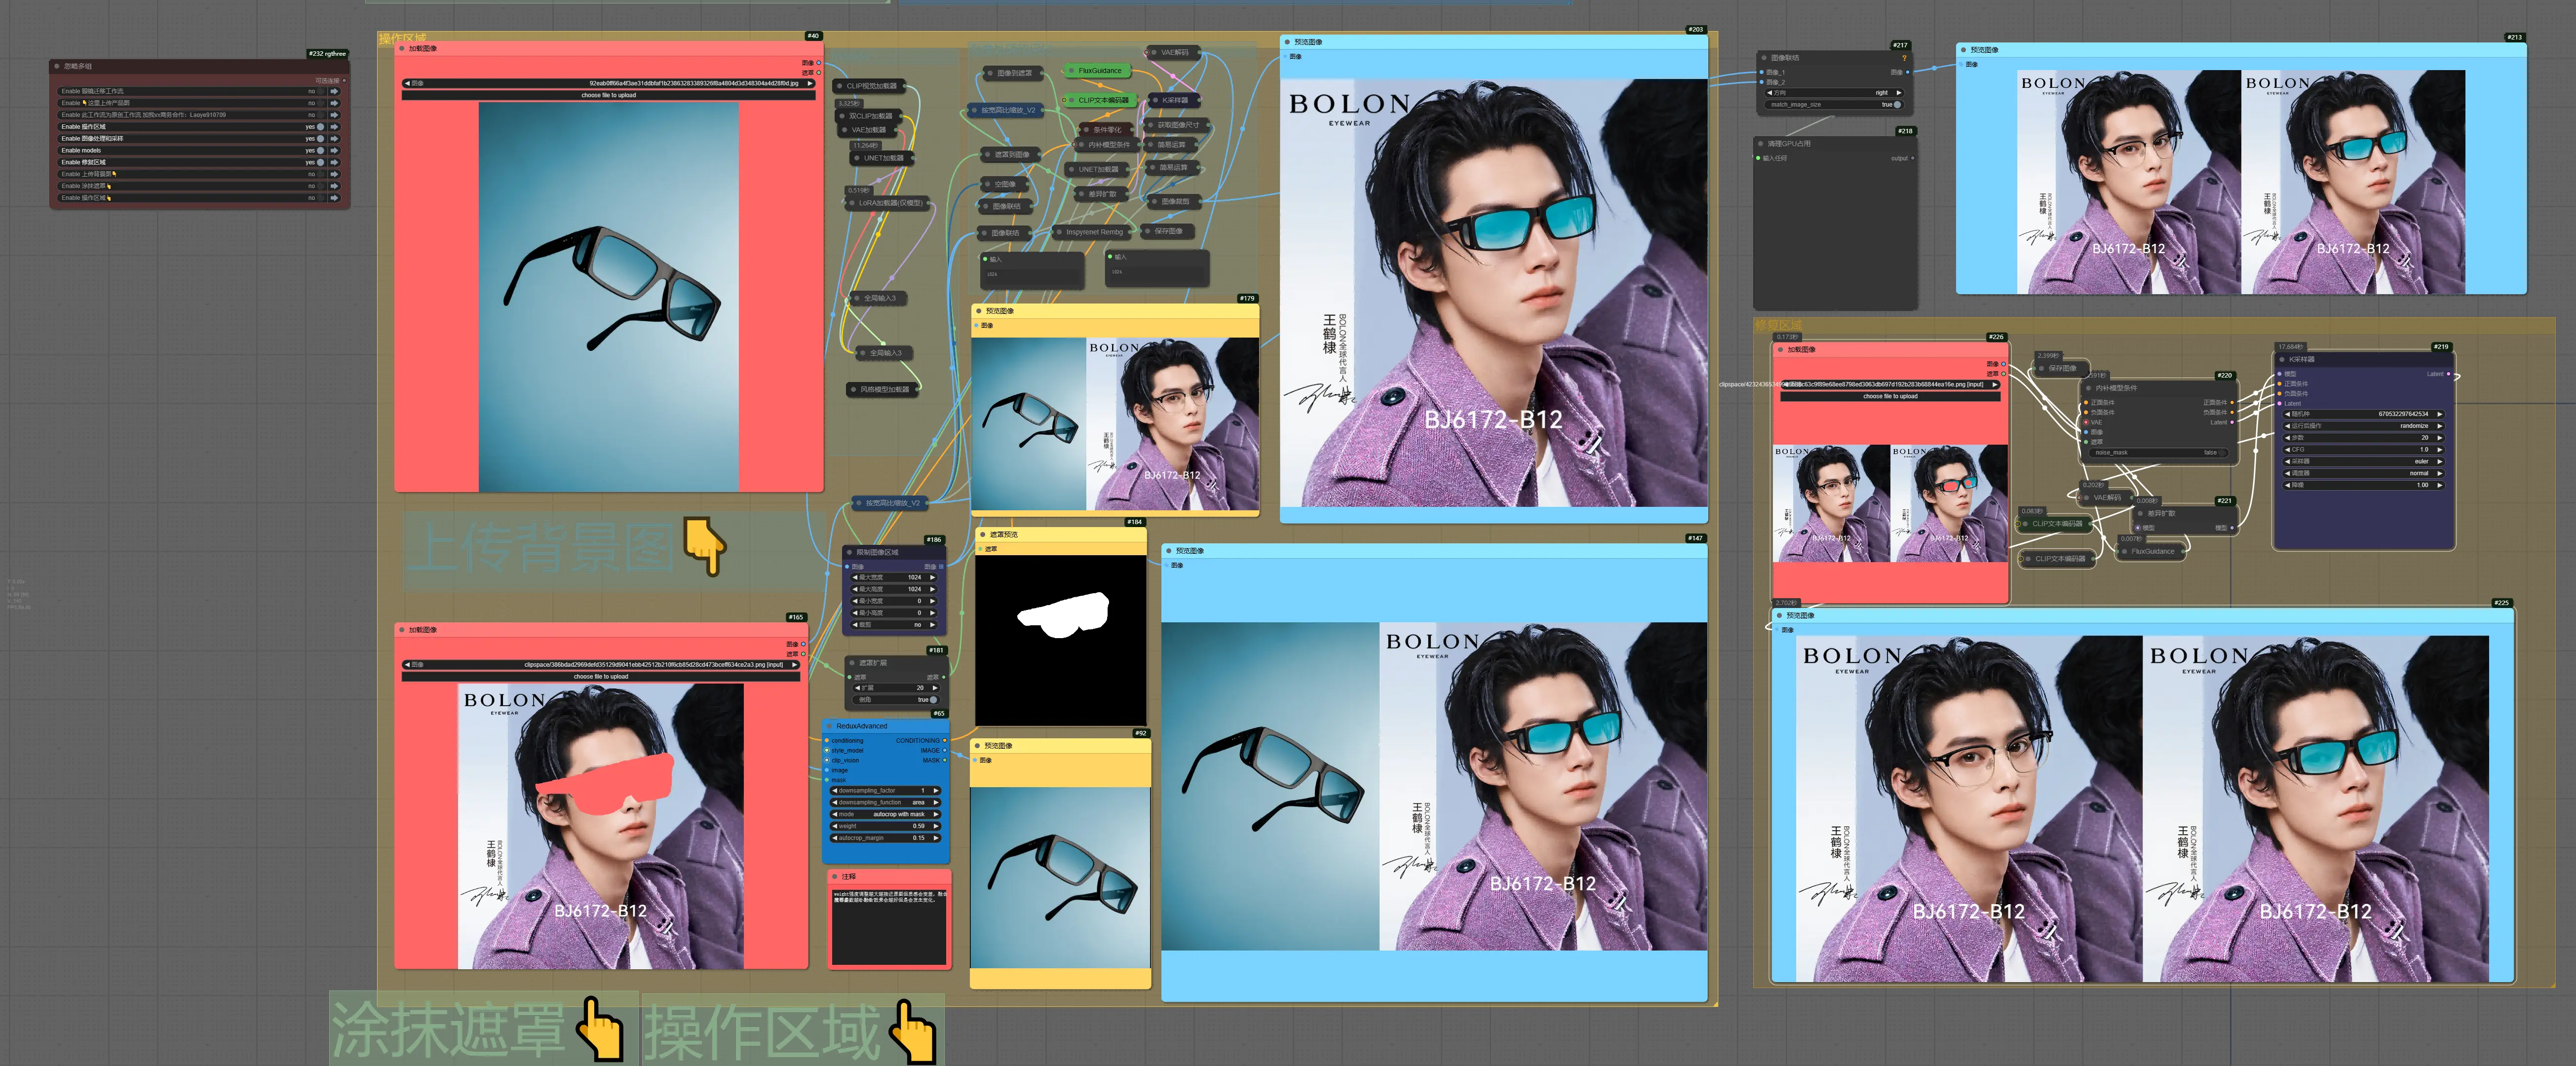Increase 降噪 value with right arrow

(x=2439, y=485)
